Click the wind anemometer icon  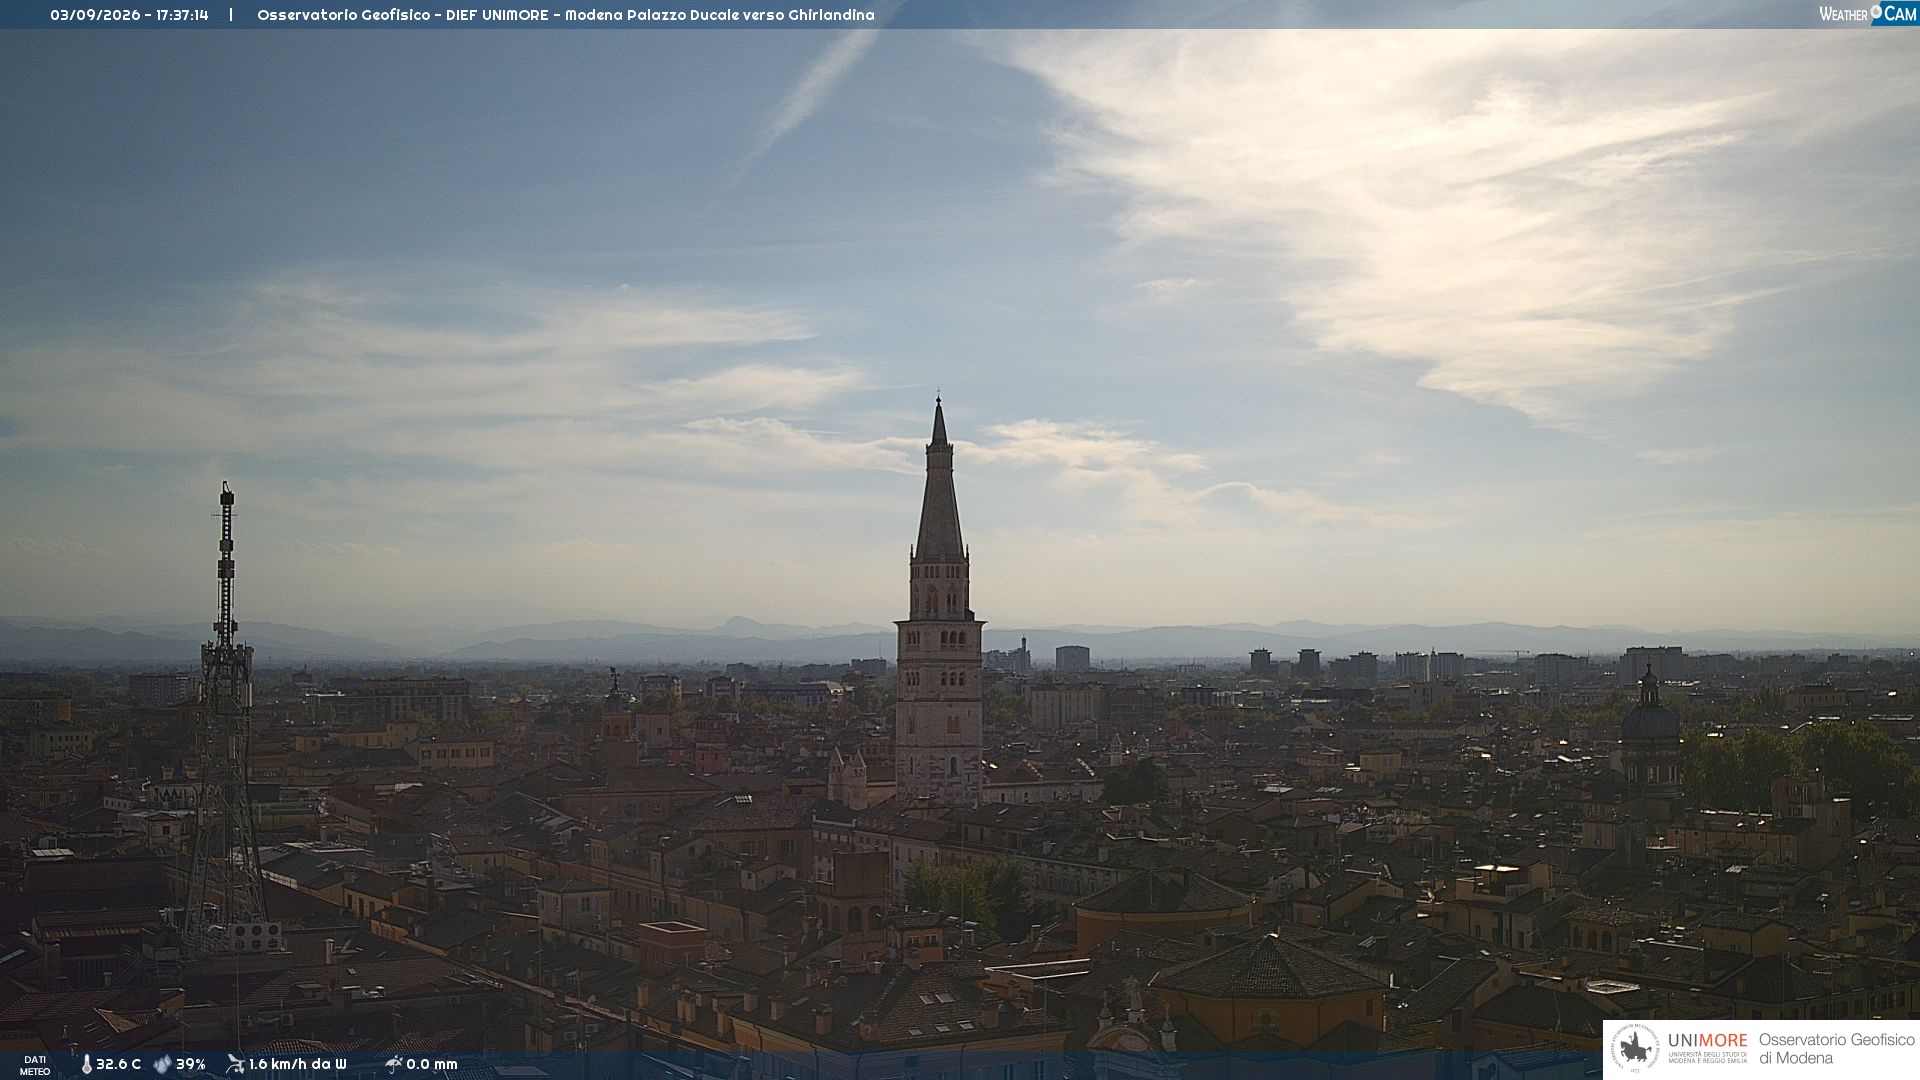pyautogui.click(x=235, y=1064)
